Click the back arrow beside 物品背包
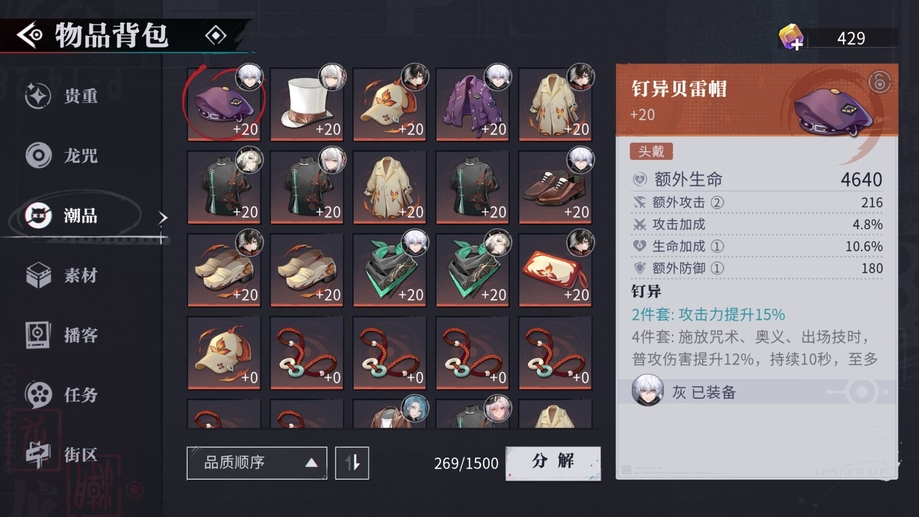Viewport: 919px width, 517px height. pyautogui.click(x=29, y=36)
